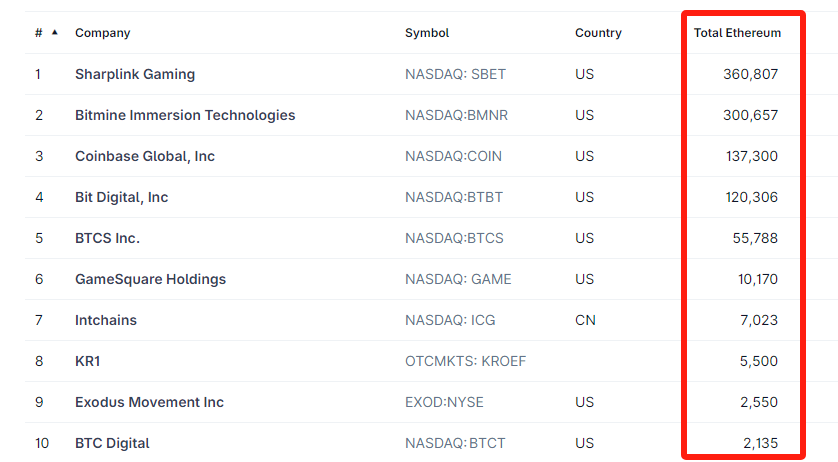
Task: Open Exodus Movement Inc link
Action: coord(149,402)
